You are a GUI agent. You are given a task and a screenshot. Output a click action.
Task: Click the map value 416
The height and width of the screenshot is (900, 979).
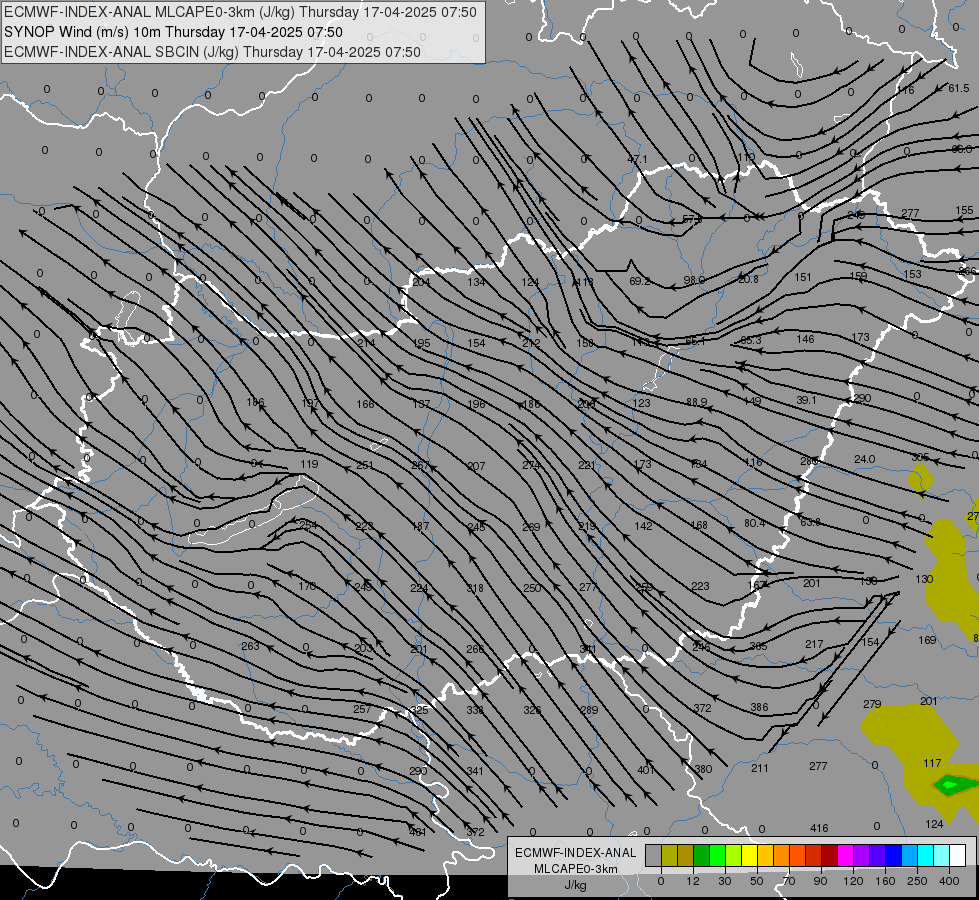pos(819,828)
